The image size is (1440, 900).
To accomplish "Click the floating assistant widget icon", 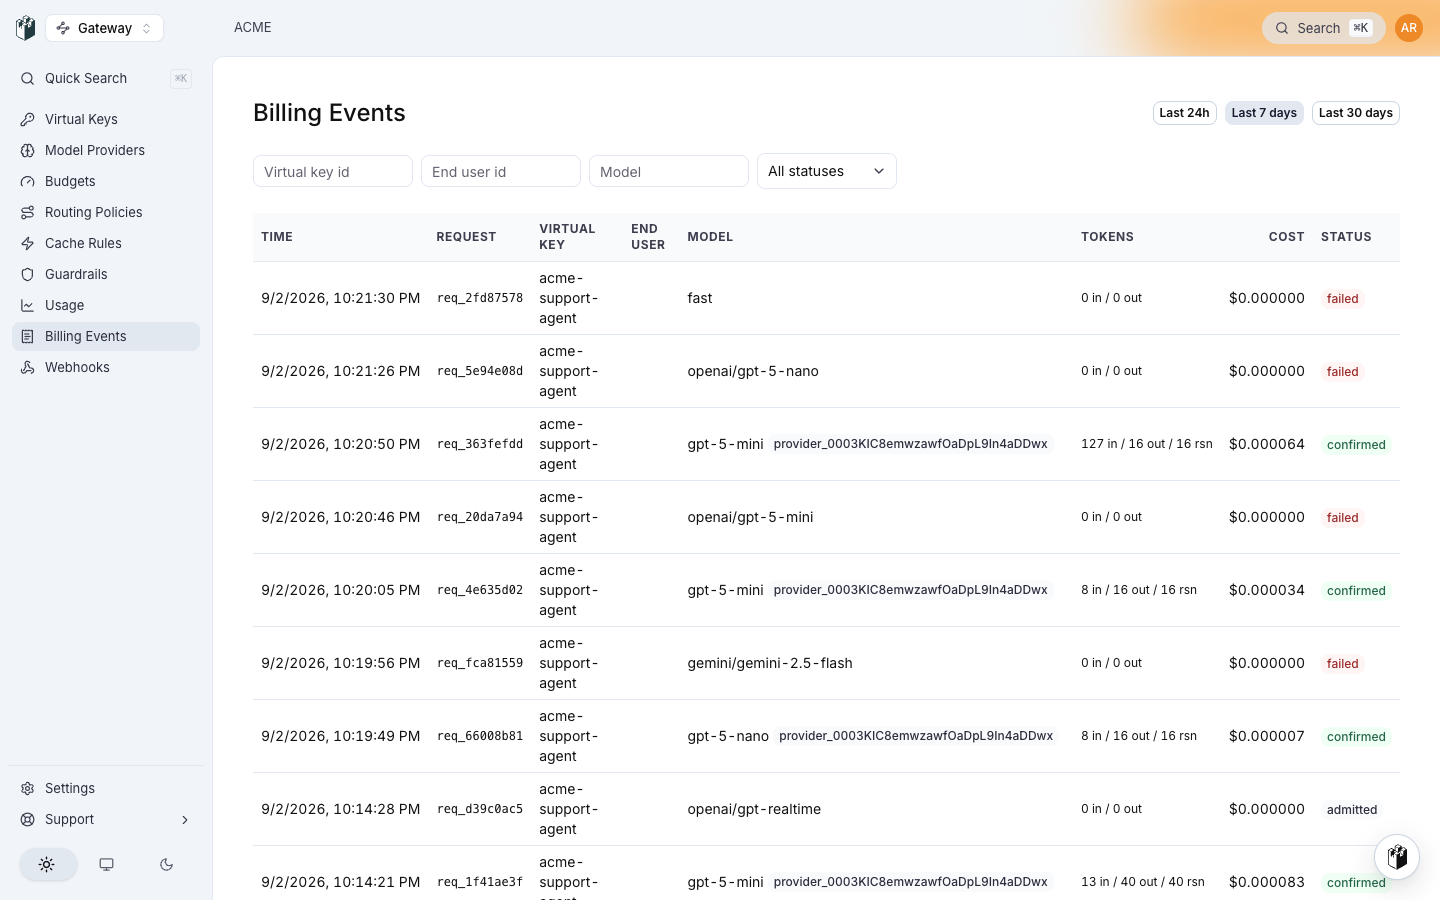I will pyautogui.click(x=1397, y=857).
